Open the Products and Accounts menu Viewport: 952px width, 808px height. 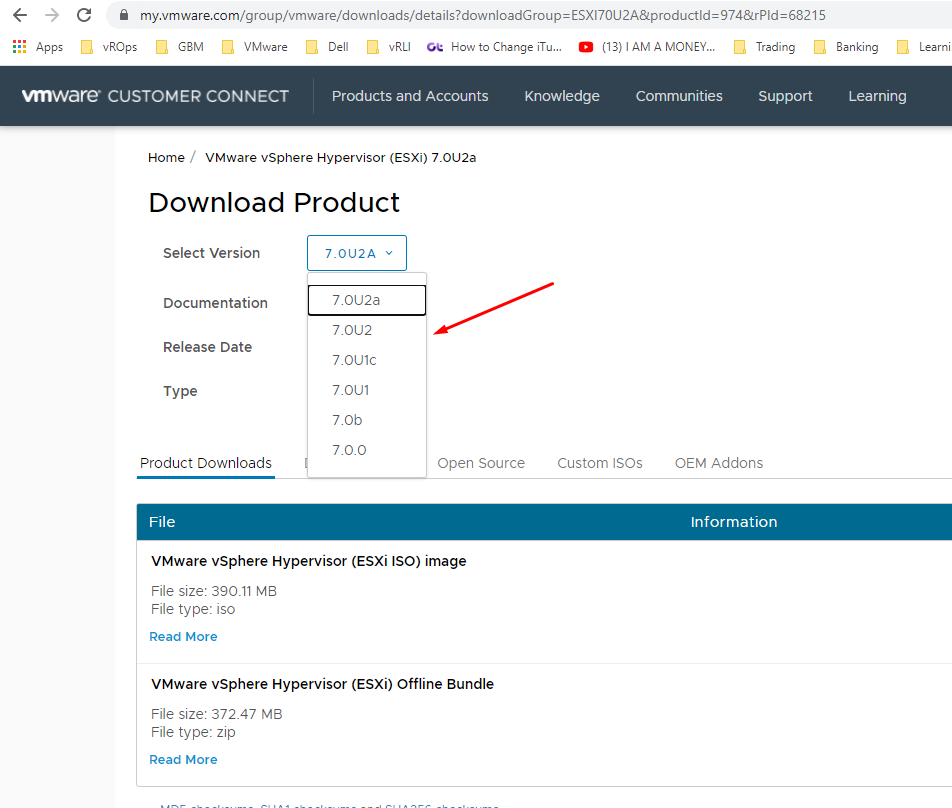410,96
